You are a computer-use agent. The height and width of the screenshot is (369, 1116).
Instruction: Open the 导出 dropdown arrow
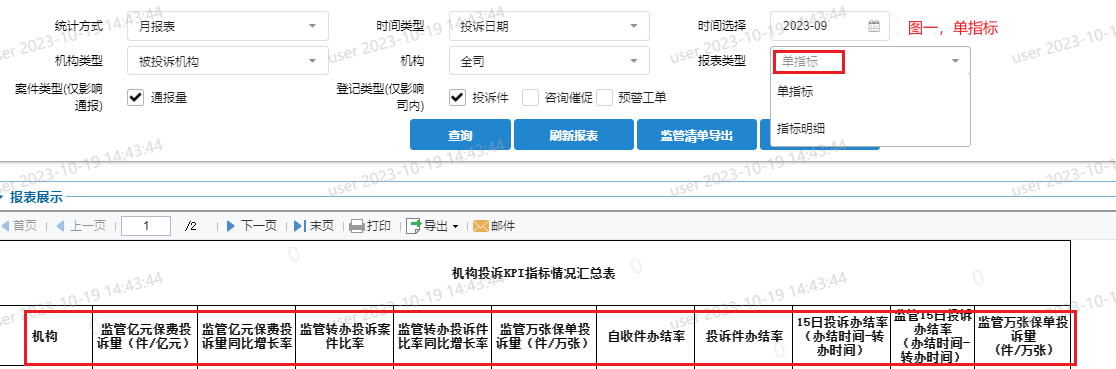456,227
